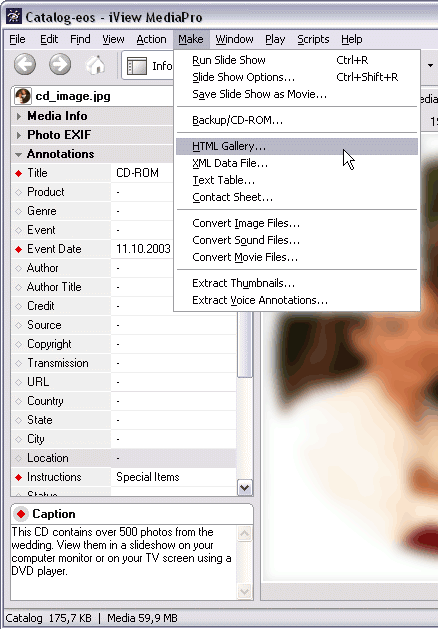Open the Scripts menu
The height and width of the screenshot is (629, 438).
tap(313, 39)
